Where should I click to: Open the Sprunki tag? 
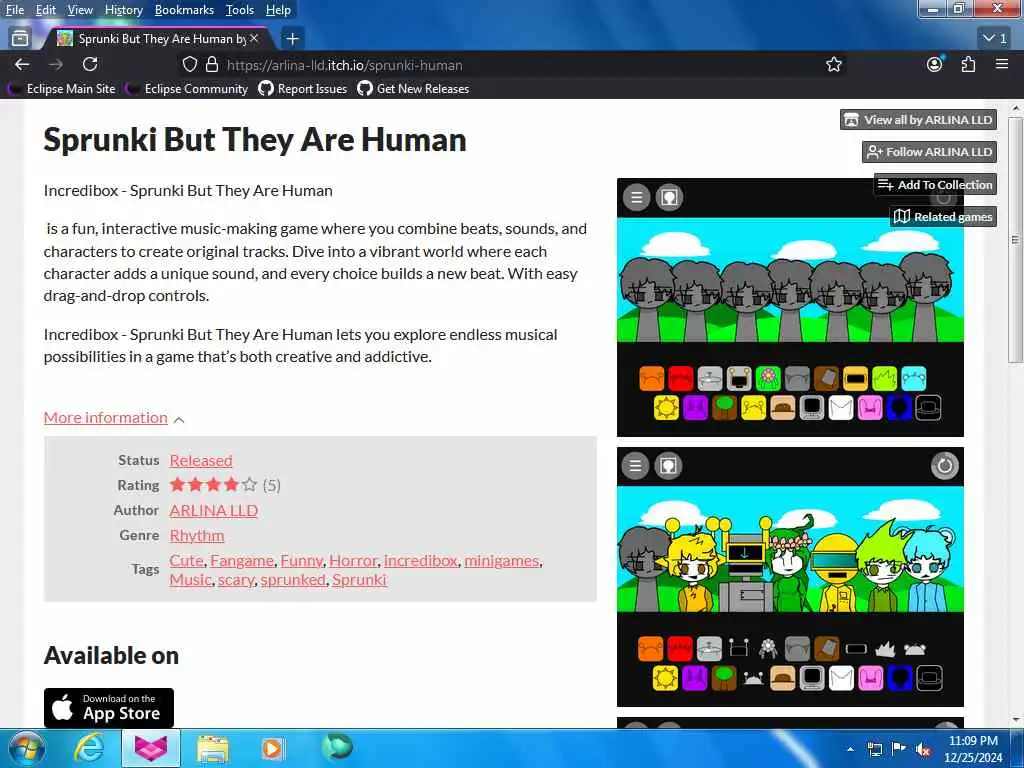pyautogui.click(x=359, y=580)
